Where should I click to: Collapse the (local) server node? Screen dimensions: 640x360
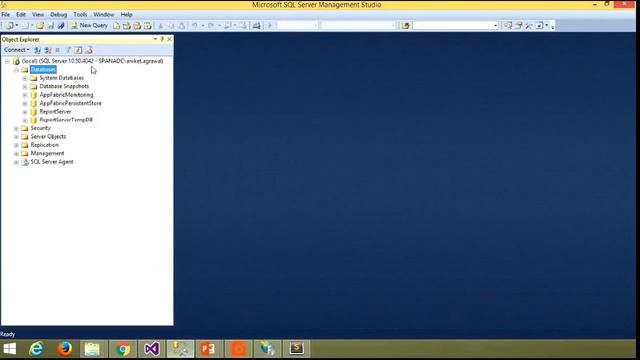coord(7,61)
